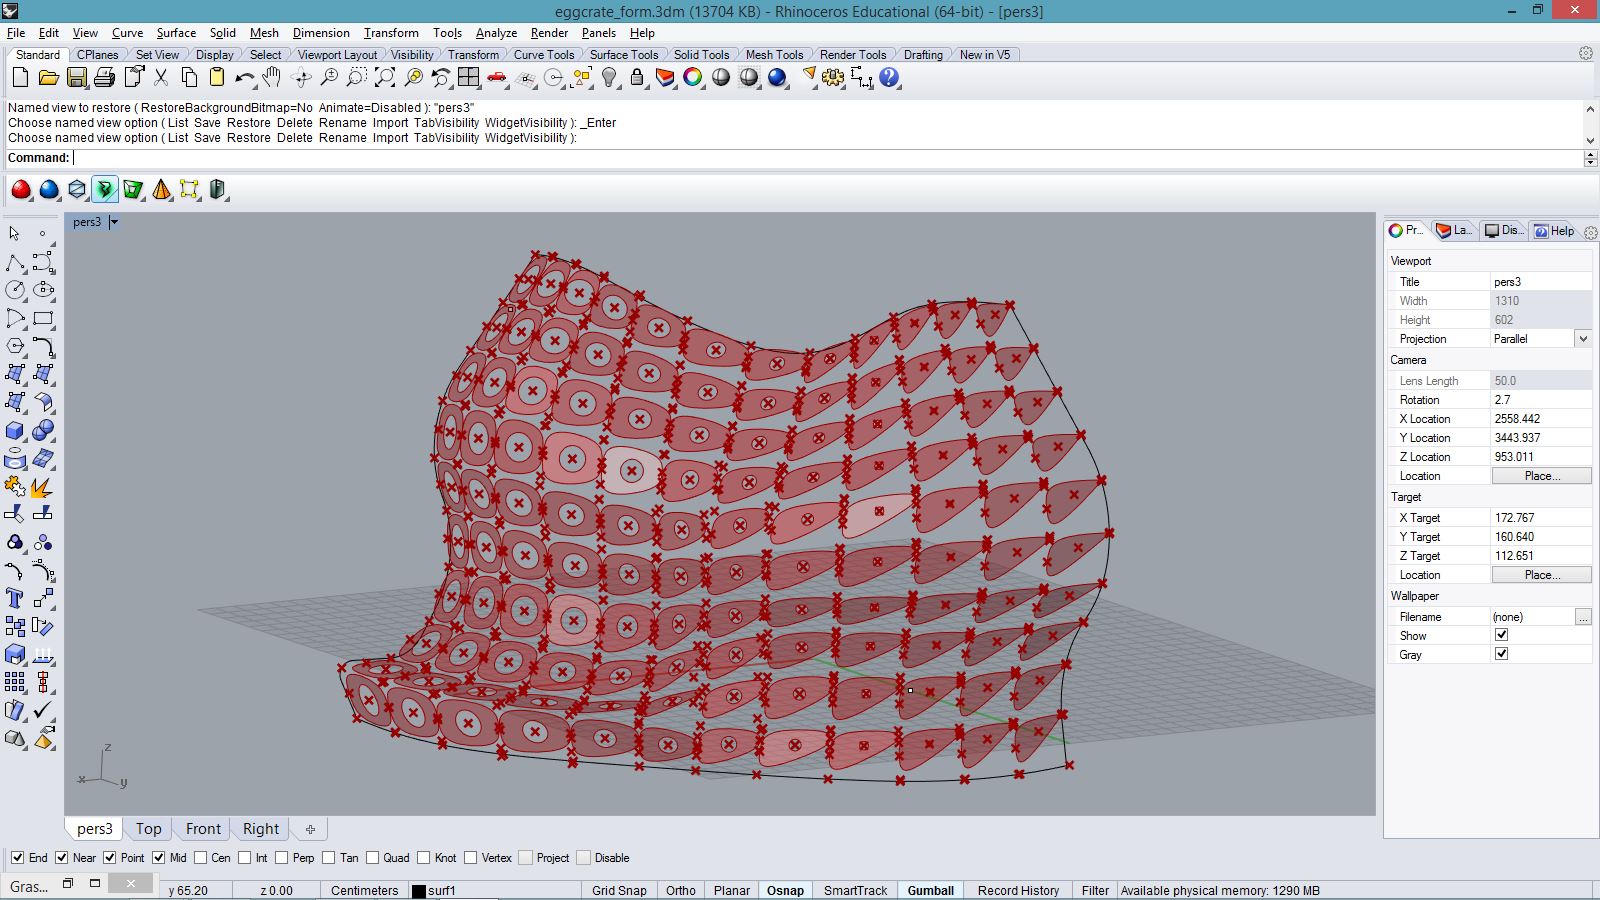Click the Explode tool icon
The image size is (1600, 900).
click(x=42, y=487)
